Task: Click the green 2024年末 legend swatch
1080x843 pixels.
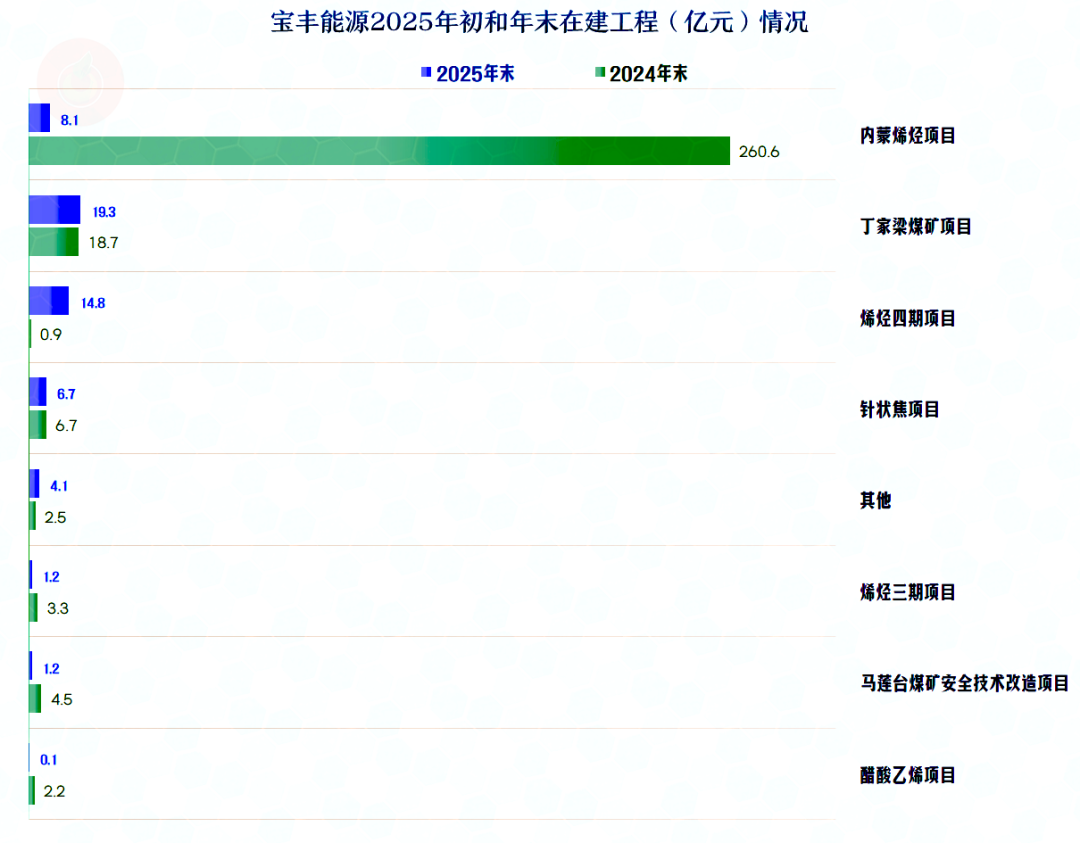Action: click(600, 73)
